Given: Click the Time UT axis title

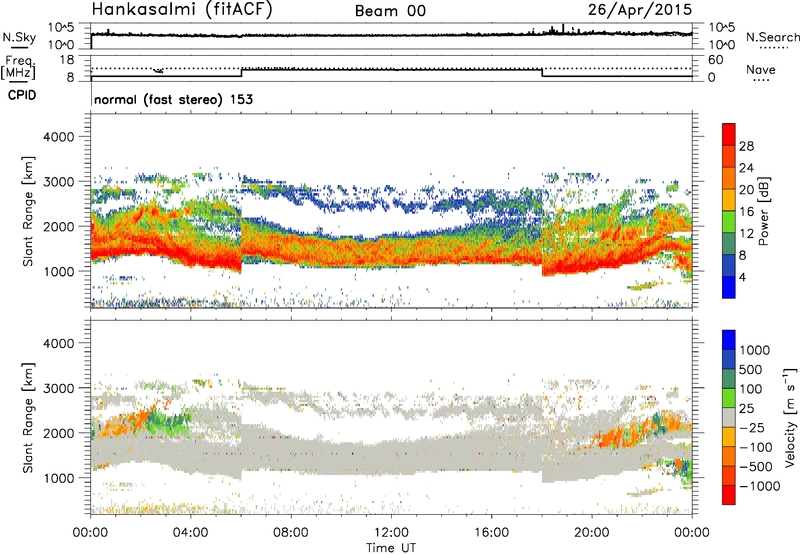Looking at the screenshot, I should point(391,548).
